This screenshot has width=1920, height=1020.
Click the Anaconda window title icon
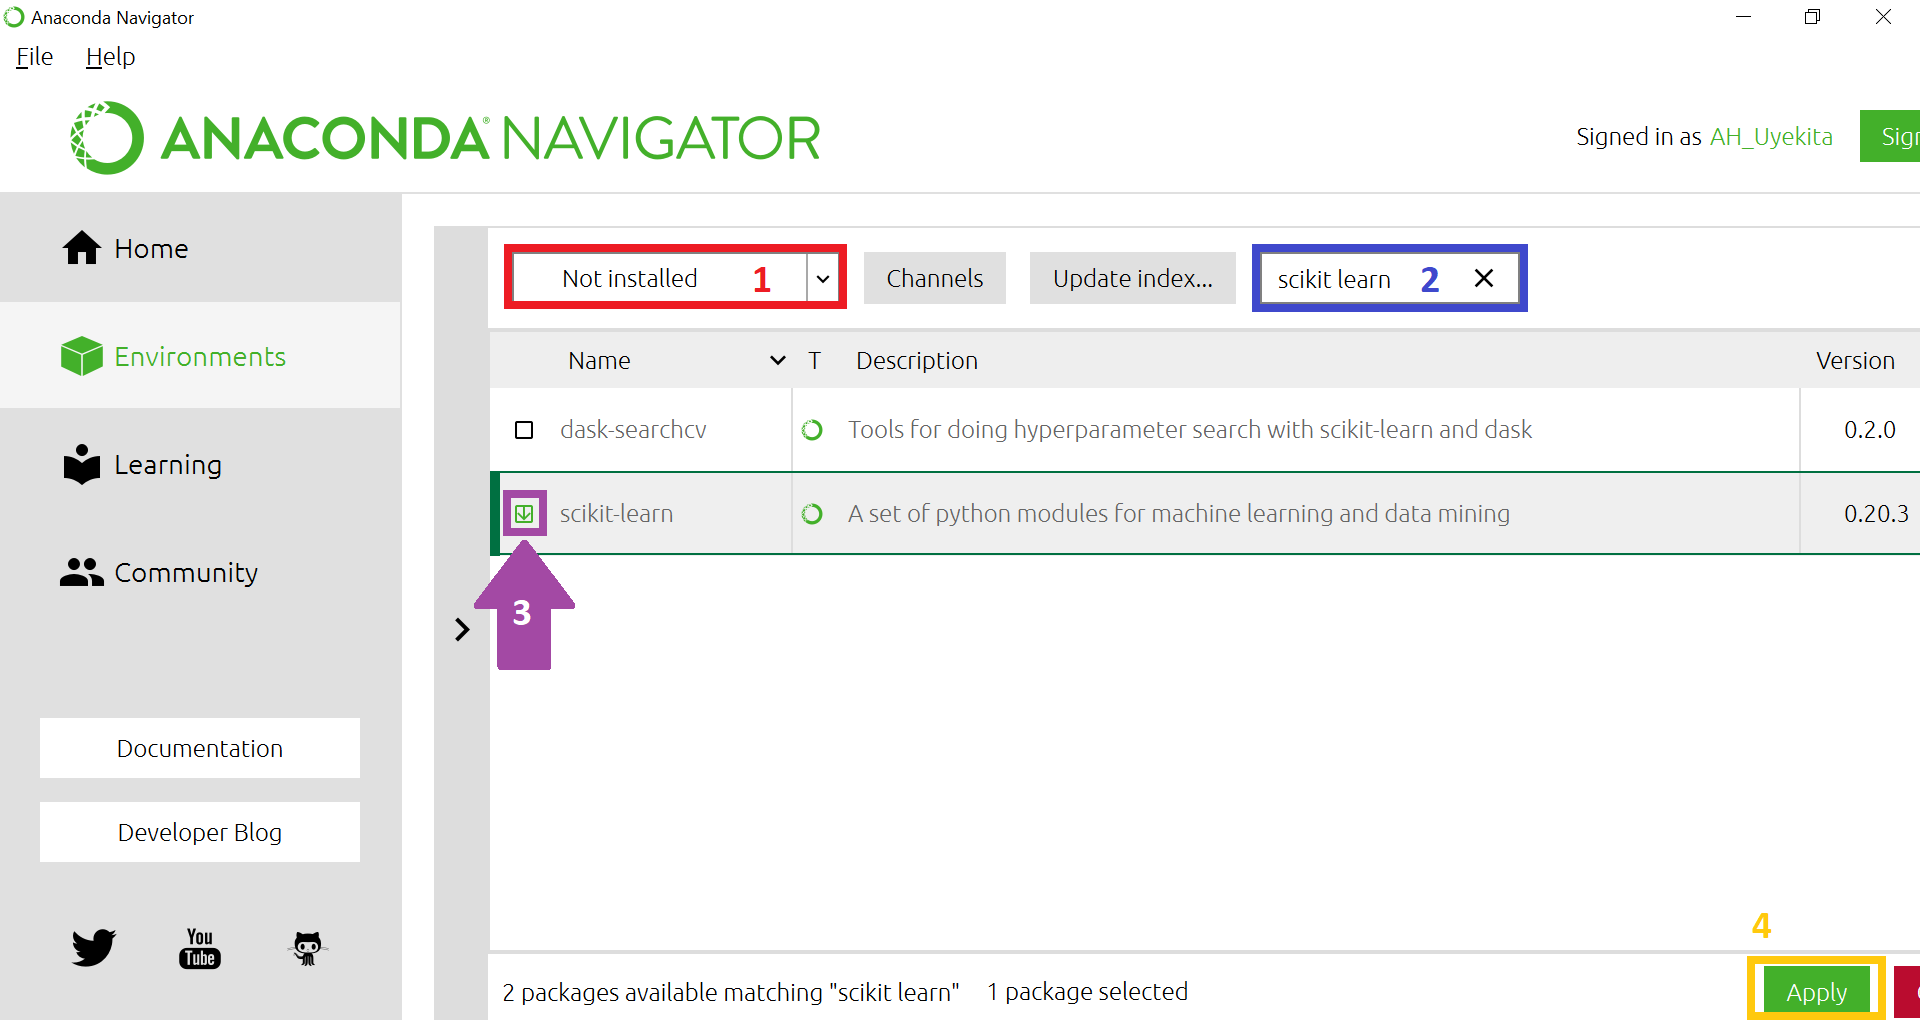14,17
